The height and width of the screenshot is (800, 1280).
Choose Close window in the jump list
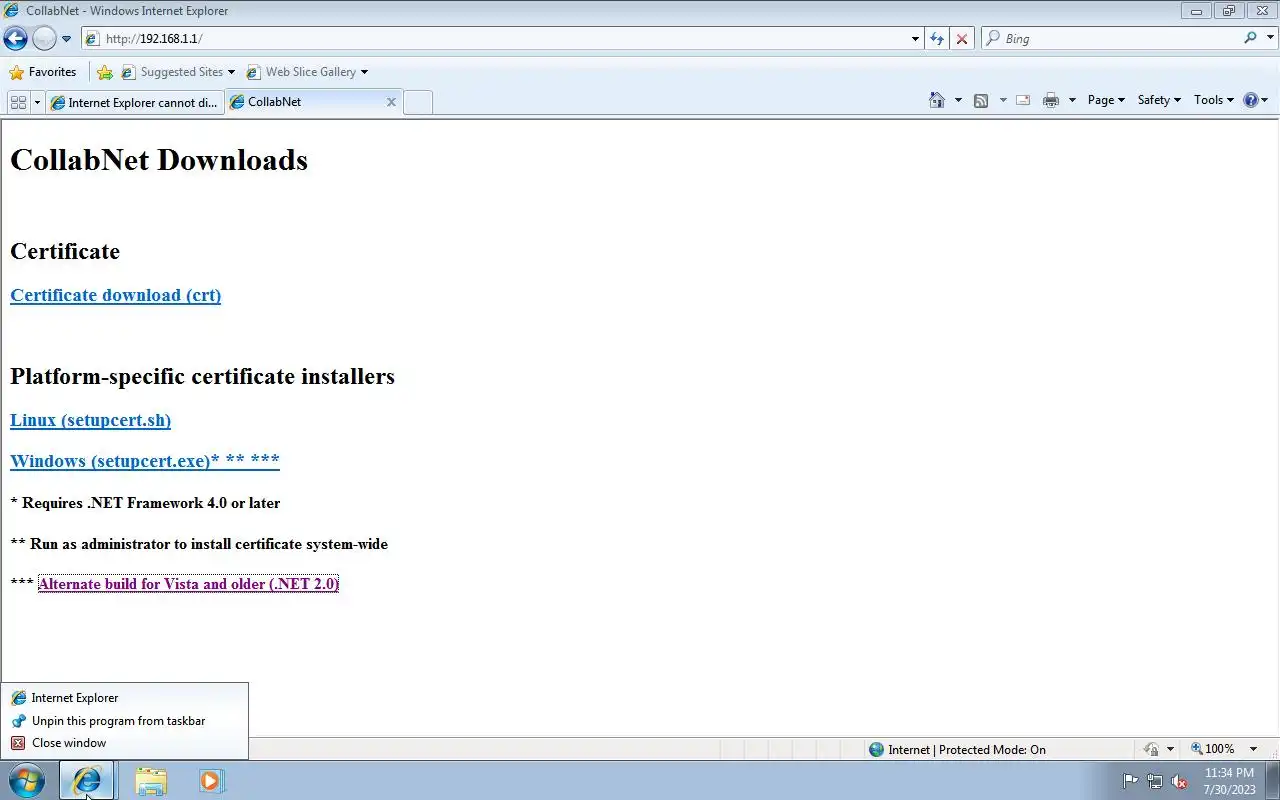(124, 743)
